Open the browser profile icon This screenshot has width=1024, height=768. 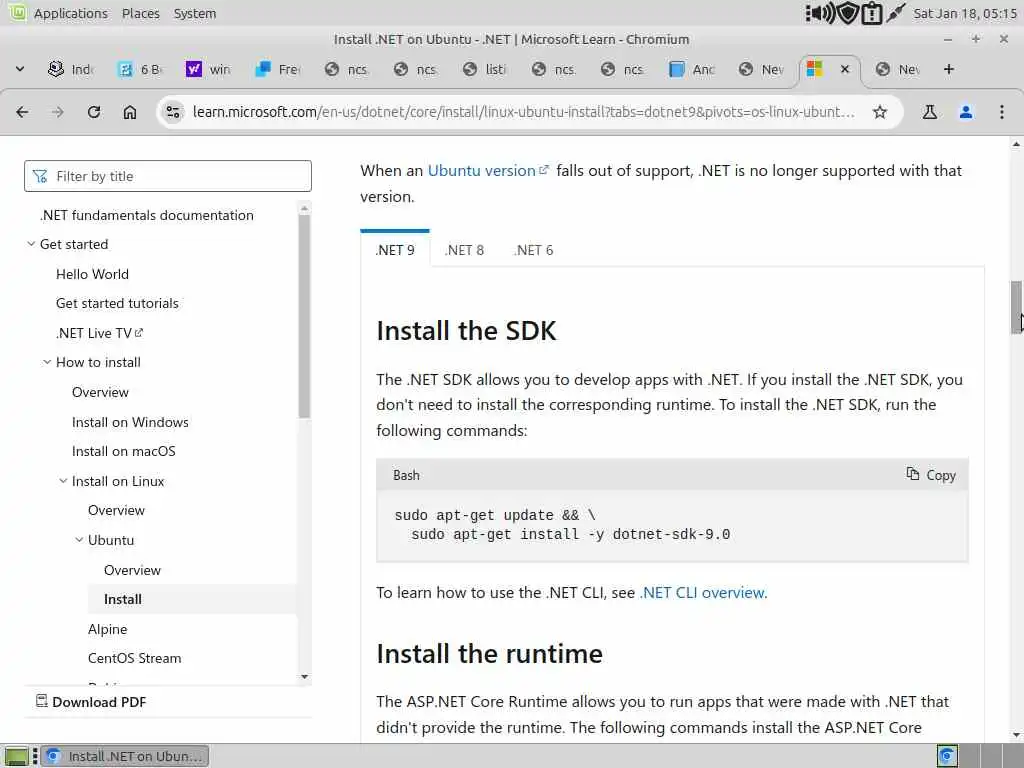[x=966, y=112]
